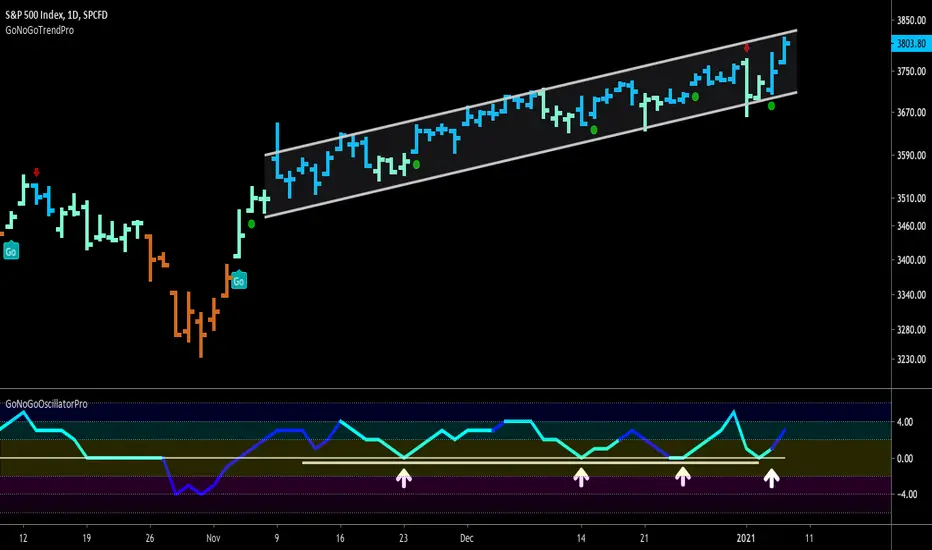Click the 3510.00 price axis label
The image size is (932, 550).
tap(911, 198)
